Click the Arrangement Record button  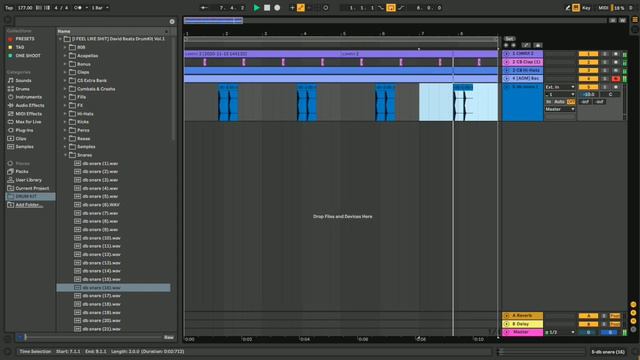(277, 8)
